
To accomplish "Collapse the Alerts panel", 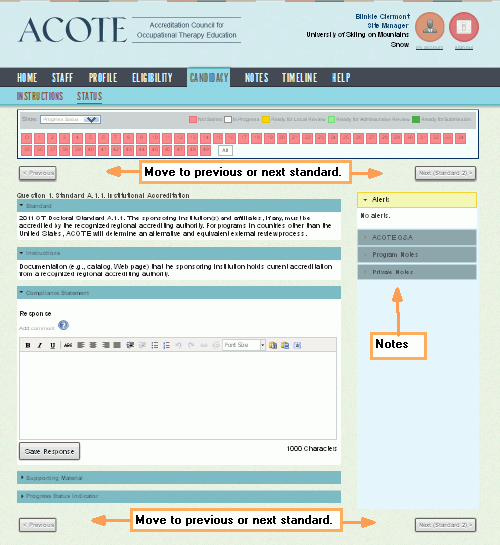I will (417, 200).
